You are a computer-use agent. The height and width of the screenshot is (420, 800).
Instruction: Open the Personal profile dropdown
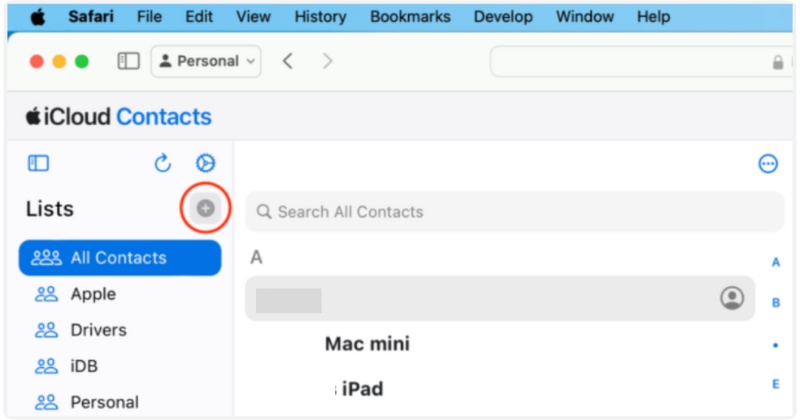(x=206, y=61)
